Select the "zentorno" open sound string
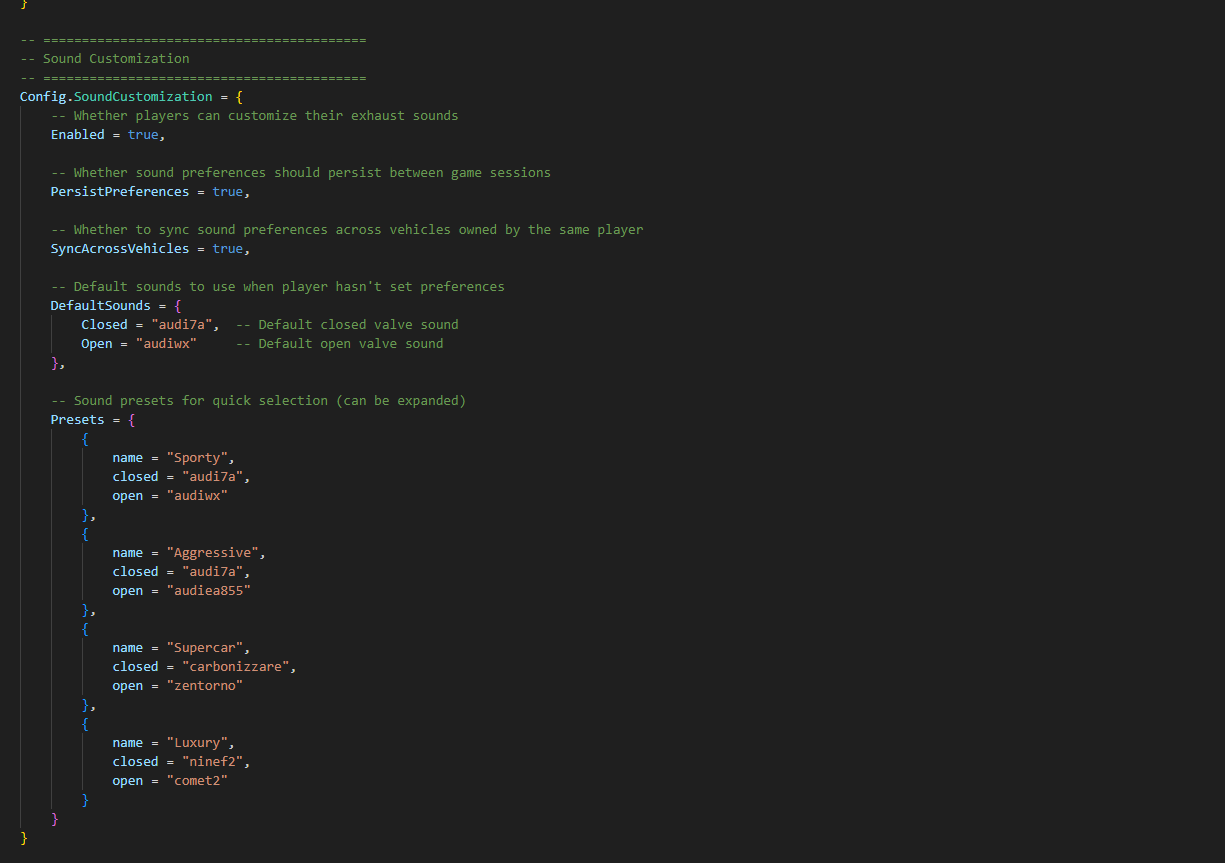 (205, 685)
